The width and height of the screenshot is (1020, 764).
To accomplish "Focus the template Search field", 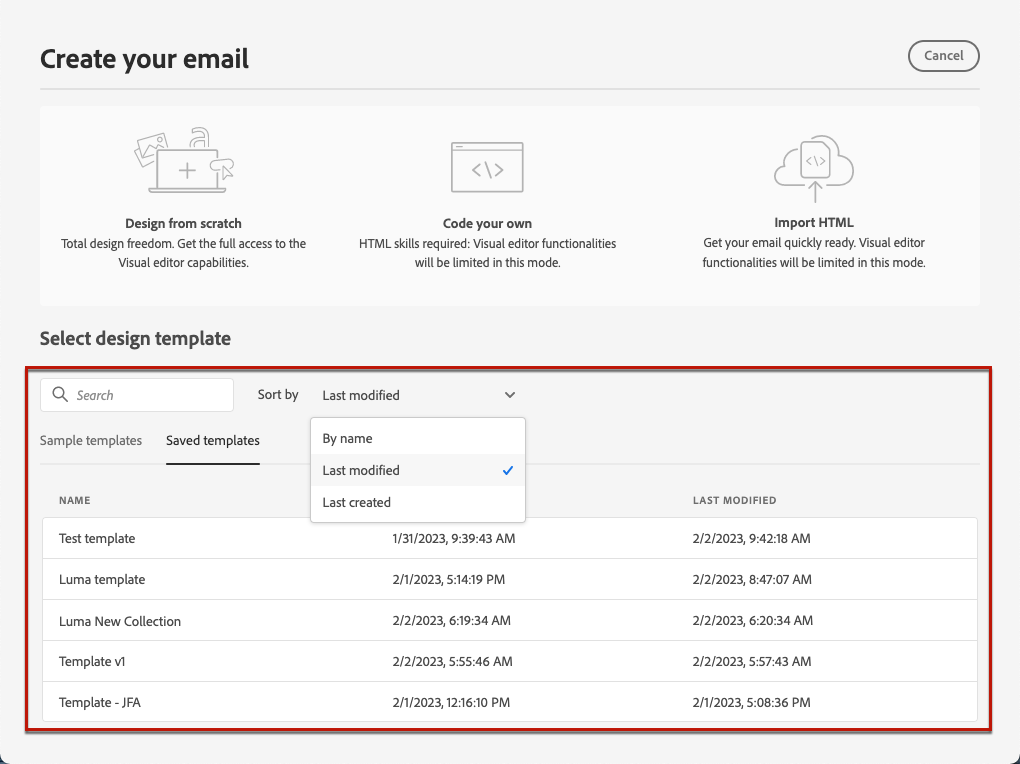I will click(x=137, y=395).
